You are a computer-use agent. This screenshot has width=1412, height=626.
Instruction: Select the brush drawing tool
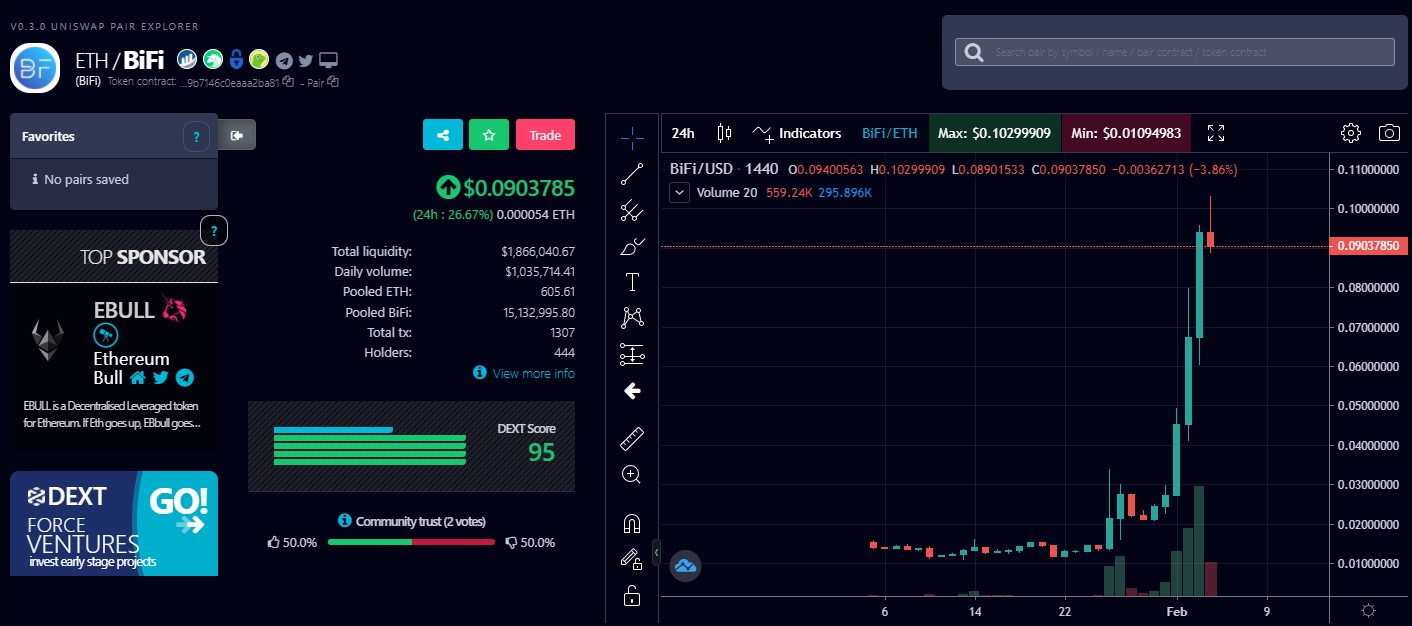(632, 246)
